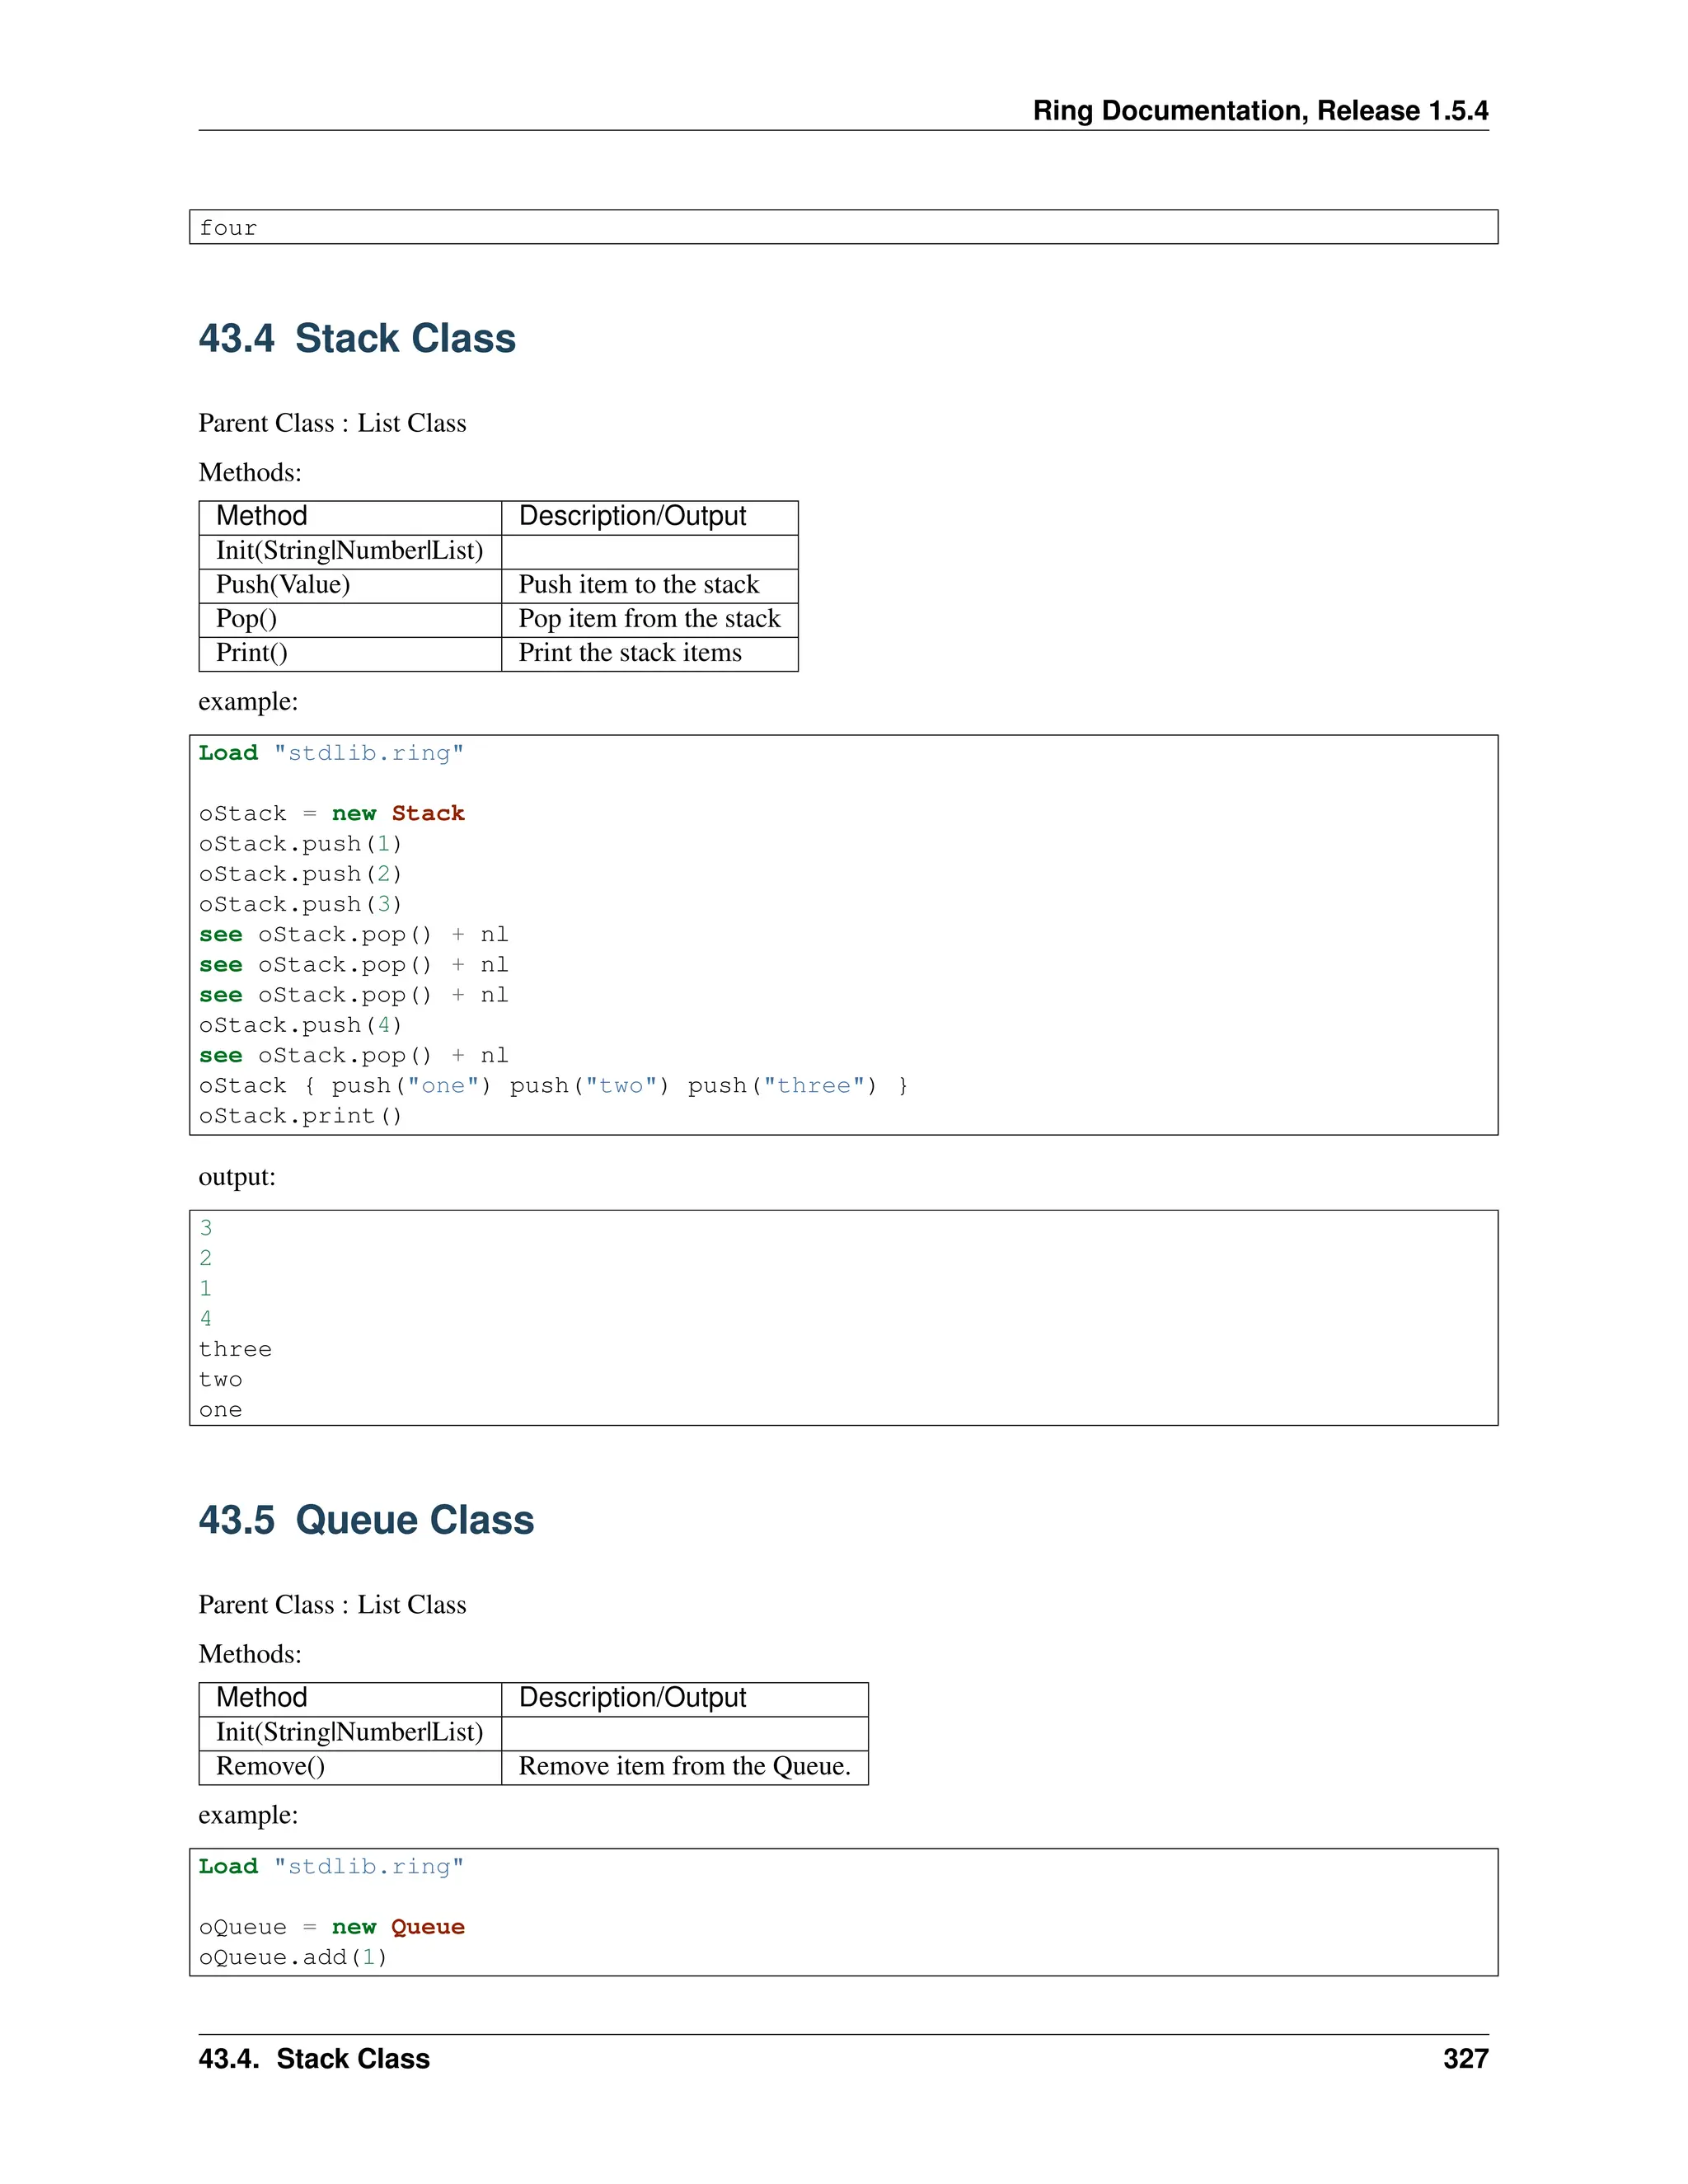Viewport: 1688px width, 2184px height.
Task: Click 'Parent Class : List Class' under Stack Class
Action: [x=332, y=423]
